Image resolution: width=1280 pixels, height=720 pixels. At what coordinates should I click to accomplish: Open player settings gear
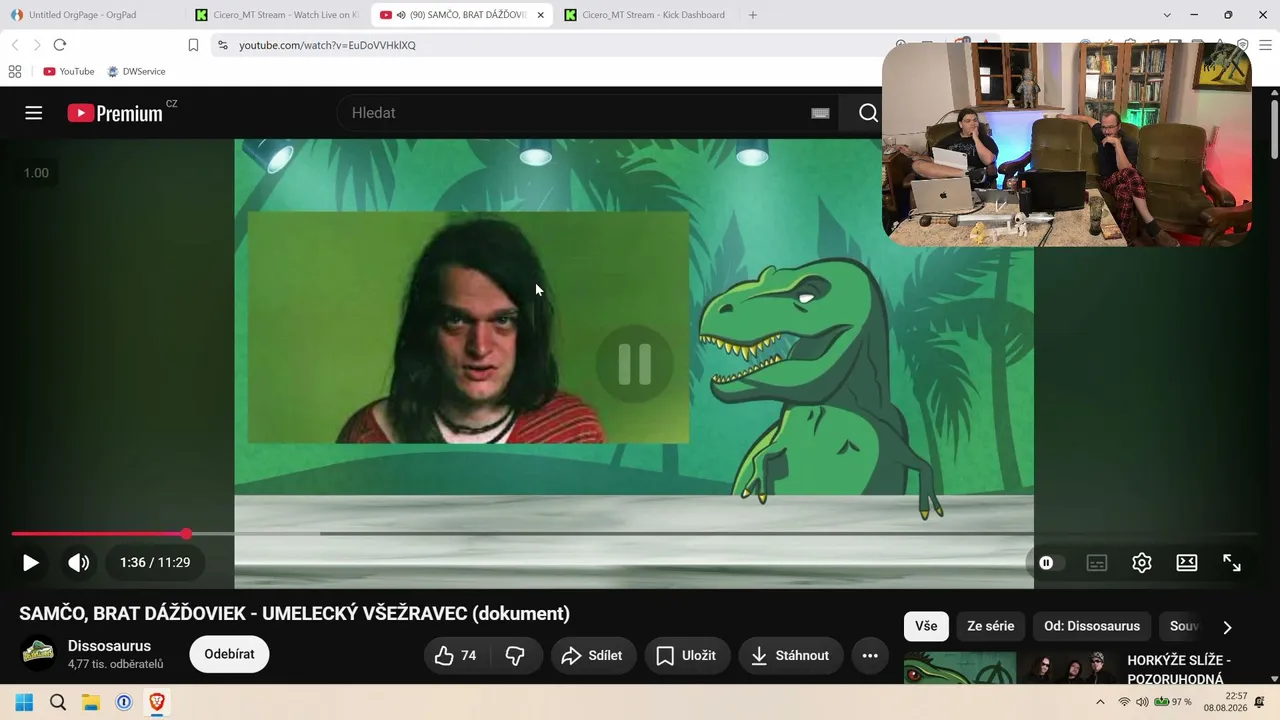coord(1142,563)
